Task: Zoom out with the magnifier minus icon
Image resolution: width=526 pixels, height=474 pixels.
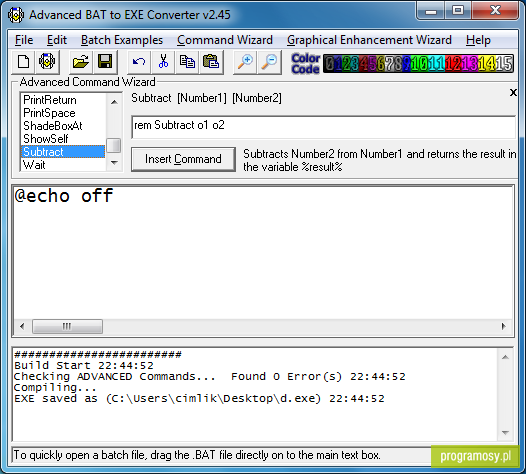Action: pos(269,62)
